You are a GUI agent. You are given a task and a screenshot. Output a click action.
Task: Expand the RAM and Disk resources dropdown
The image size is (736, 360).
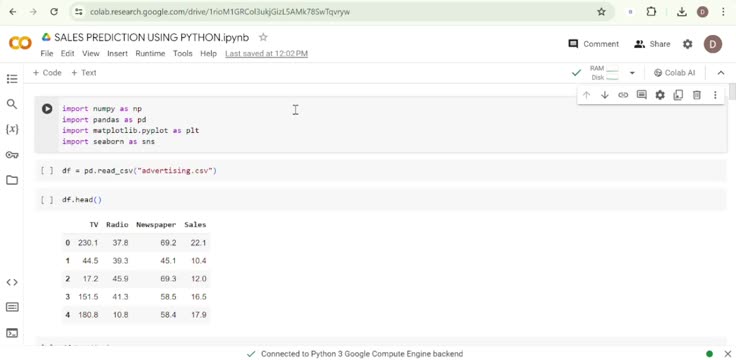[632, 73]
